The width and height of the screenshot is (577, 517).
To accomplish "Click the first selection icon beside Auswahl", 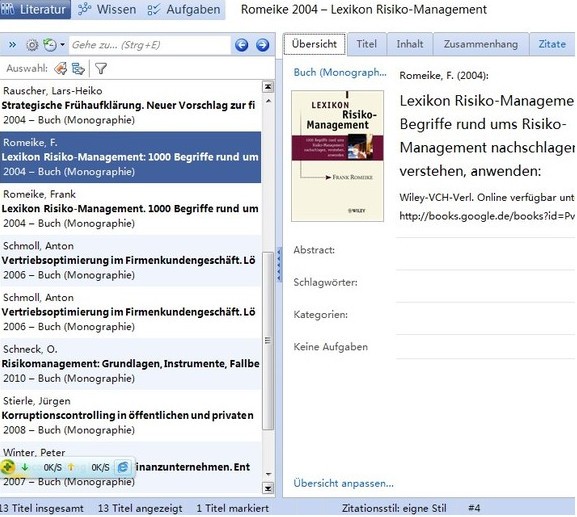I will [x=61, y=68].
